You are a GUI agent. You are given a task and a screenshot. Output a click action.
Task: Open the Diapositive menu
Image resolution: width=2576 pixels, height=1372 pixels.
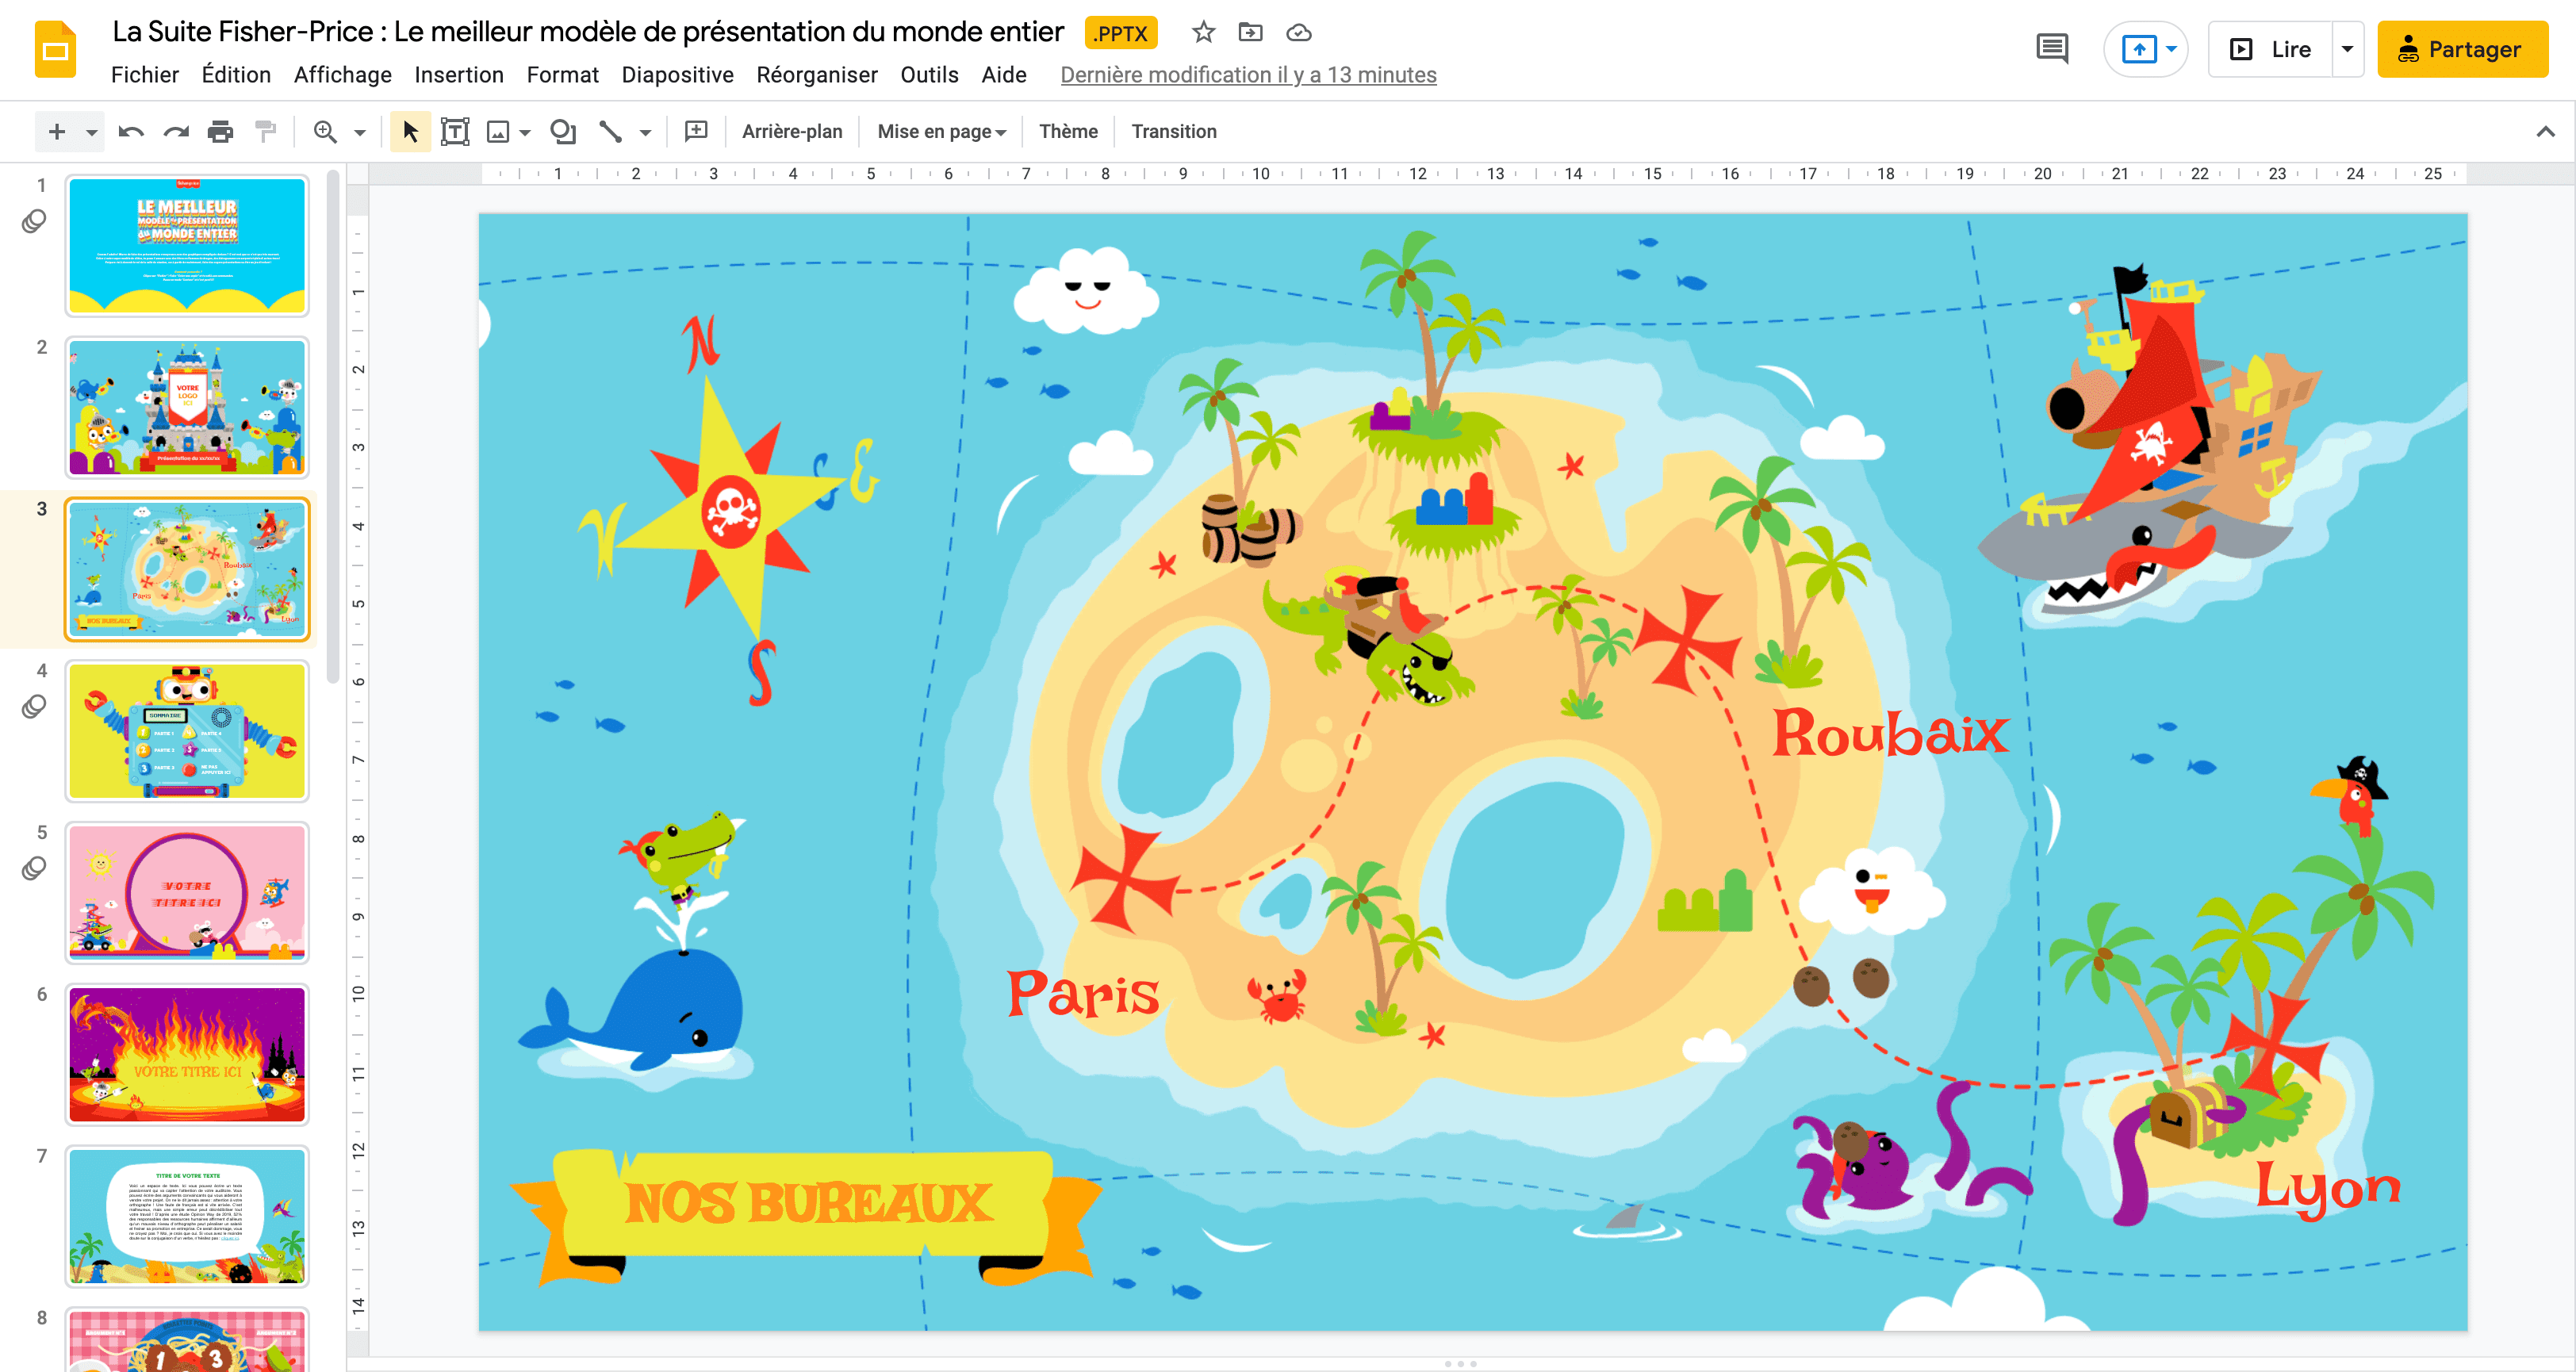point(677,75)
